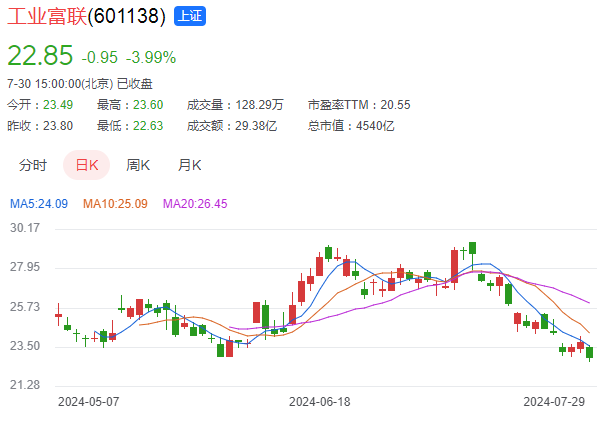The height and width of the screenshot is (427, 612).
Task: Click the 总市值 value 4540亿
Action: pyautogui.click(x=375, y=126)
